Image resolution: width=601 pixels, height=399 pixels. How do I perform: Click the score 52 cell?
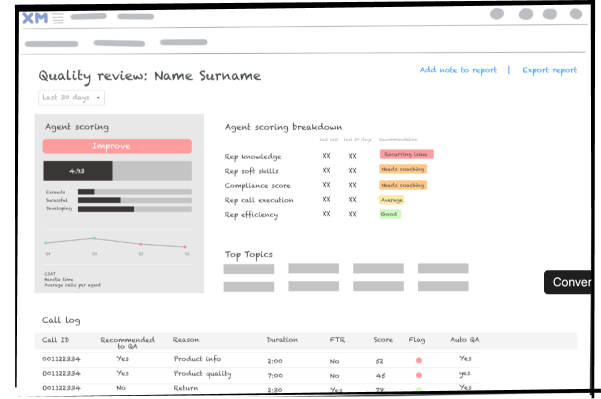pyautogui.click(x=379, y=361)
